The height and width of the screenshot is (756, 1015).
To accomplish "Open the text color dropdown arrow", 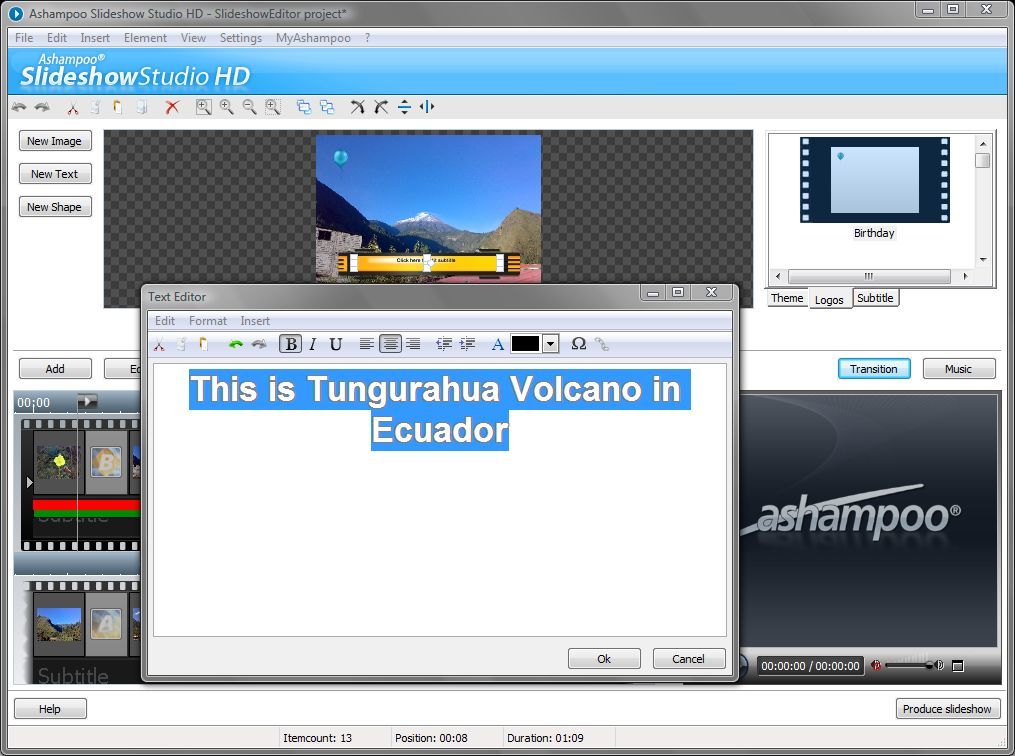I will point(549,344).
